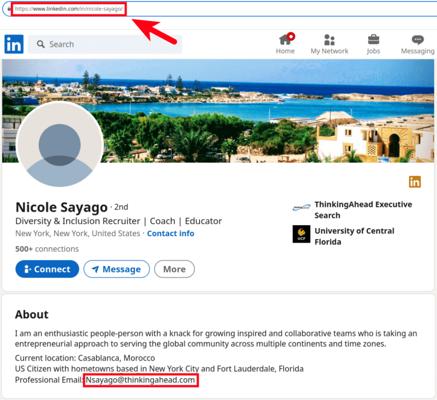Screen dimensions: 437x400
Task: Click the University of Central Florida link
Action: point(354,236)
